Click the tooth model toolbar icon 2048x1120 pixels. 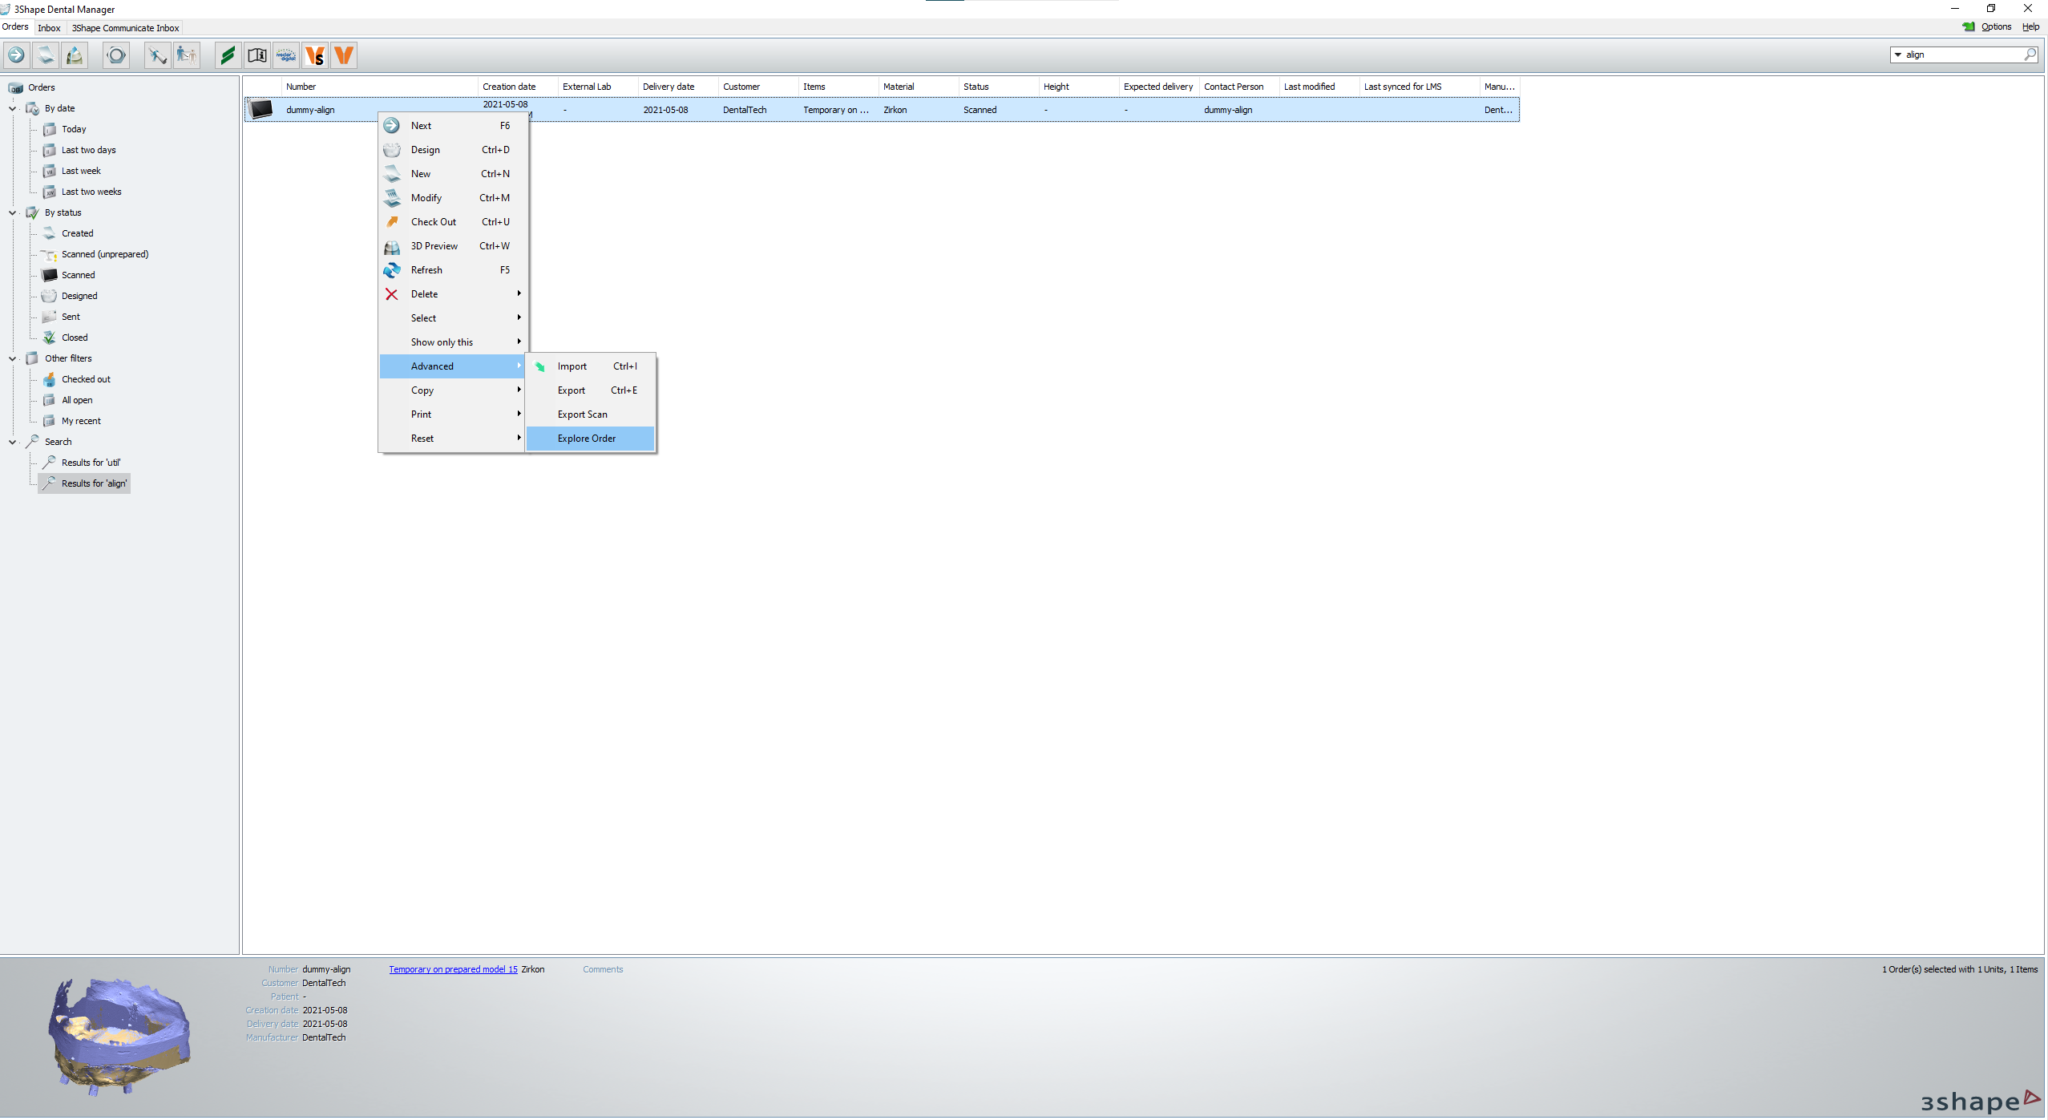[x=75, y=56]
